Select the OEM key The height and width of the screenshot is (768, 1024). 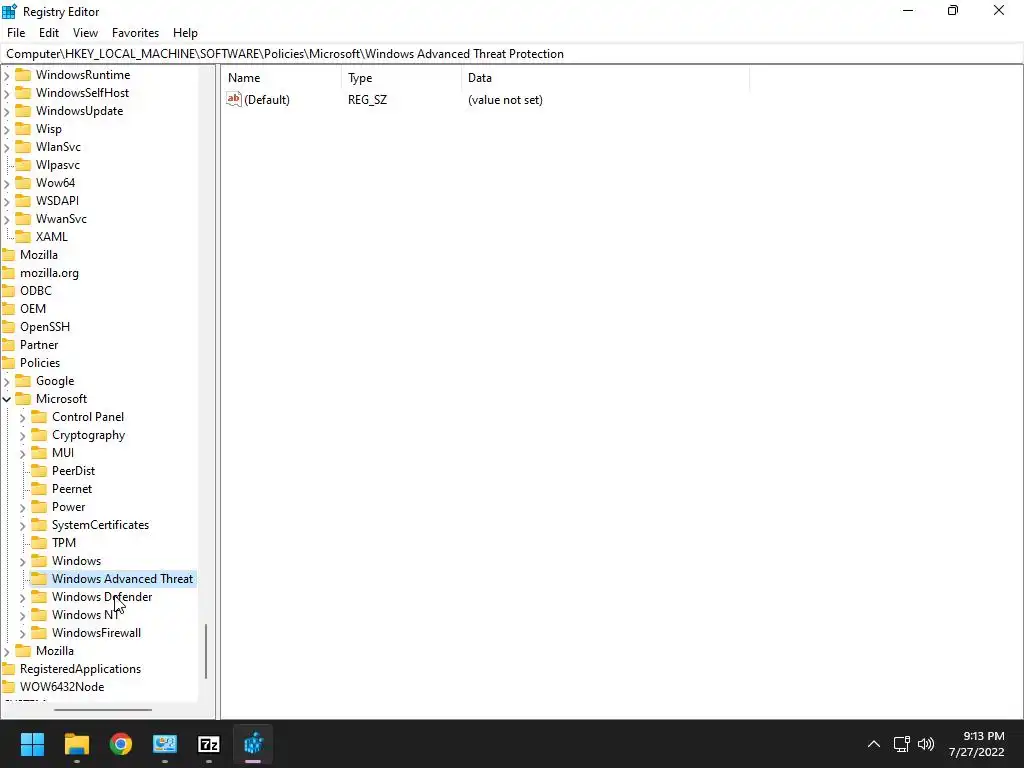click(x=33, y=309)
